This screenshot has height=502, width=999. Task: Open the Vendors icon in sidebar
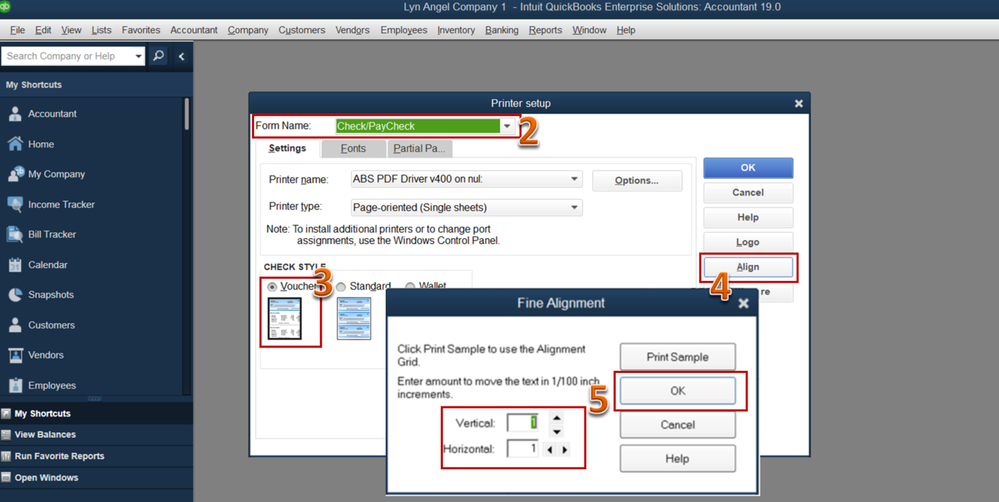click(15, 355)
